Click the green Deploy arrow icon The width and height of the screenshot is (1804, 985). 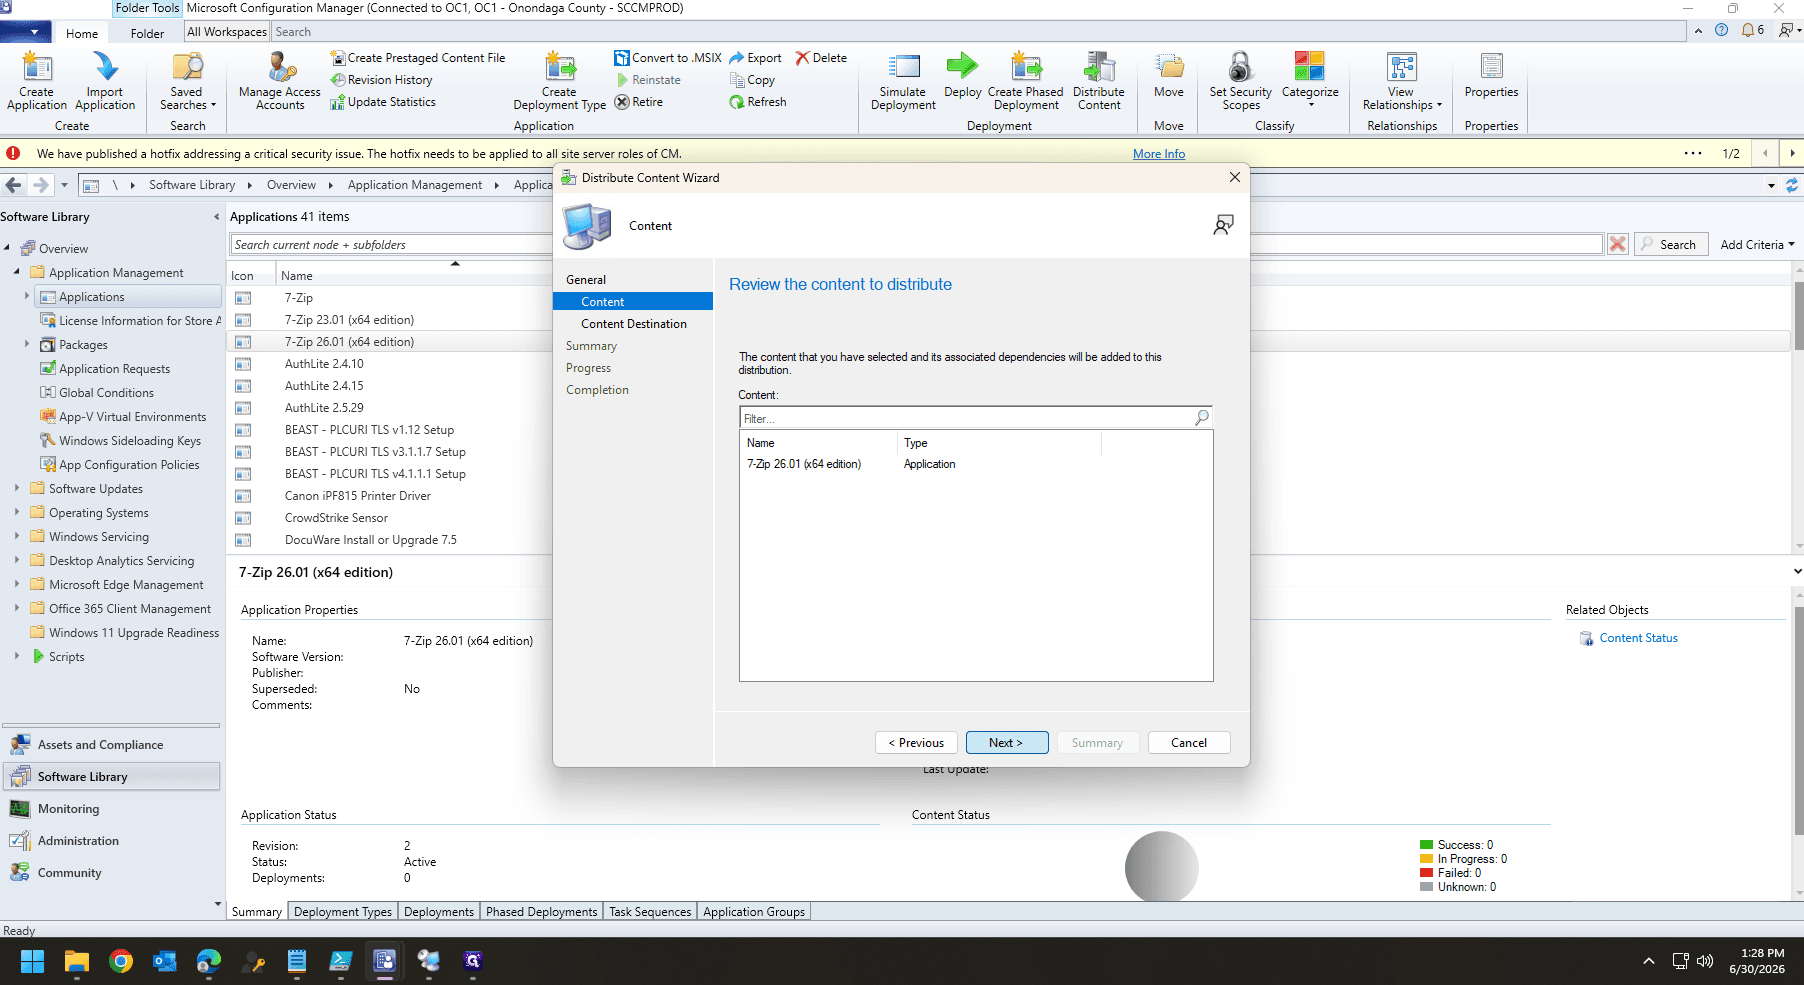[962, 68]
